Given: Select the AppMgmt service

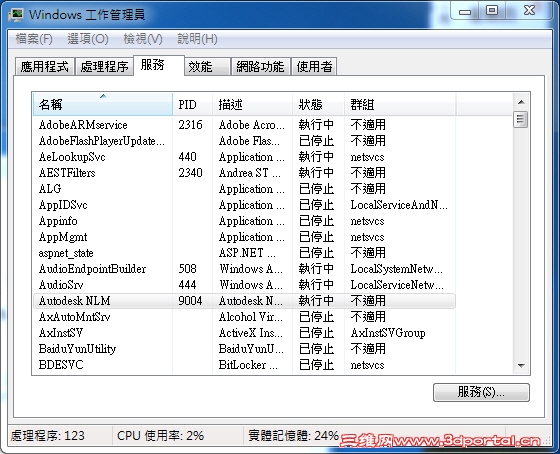Looking at the screenshot, I should [244, 237].
